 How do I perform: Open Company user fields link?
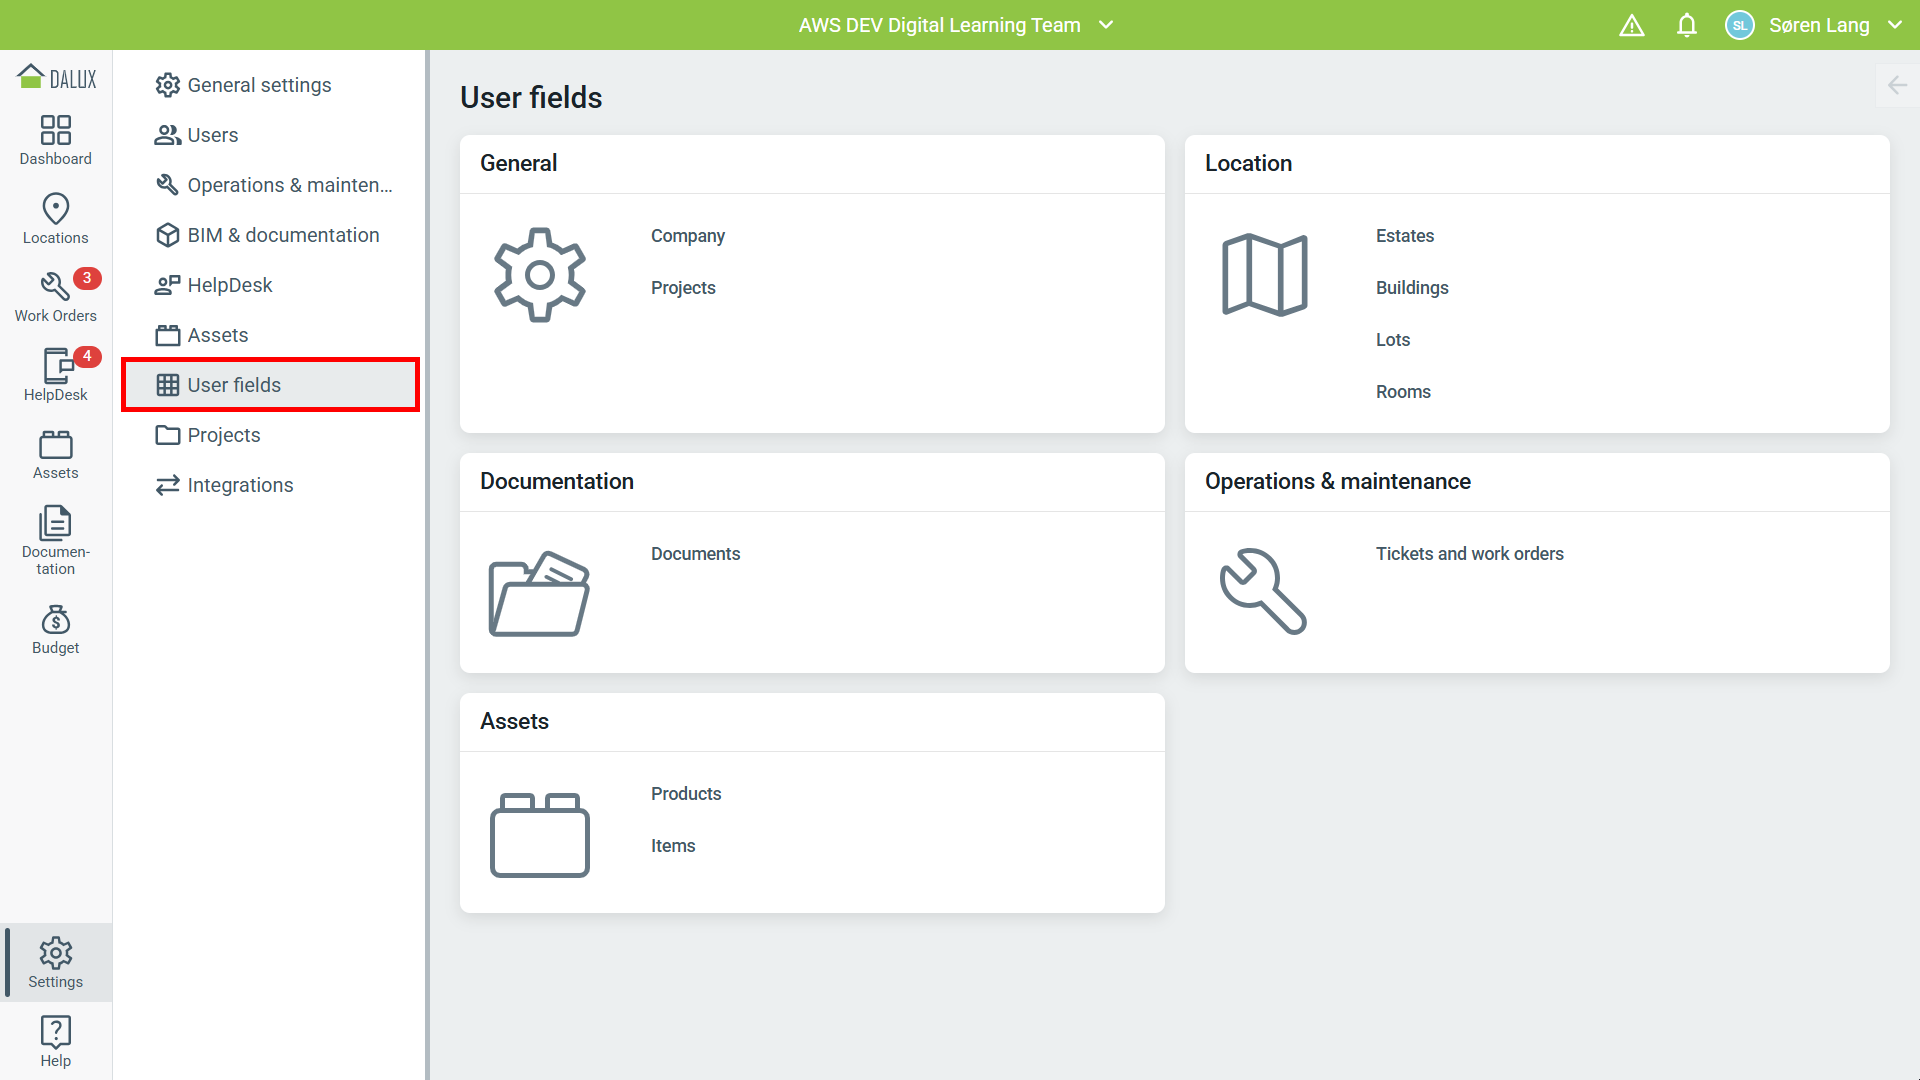pos(687,236)
